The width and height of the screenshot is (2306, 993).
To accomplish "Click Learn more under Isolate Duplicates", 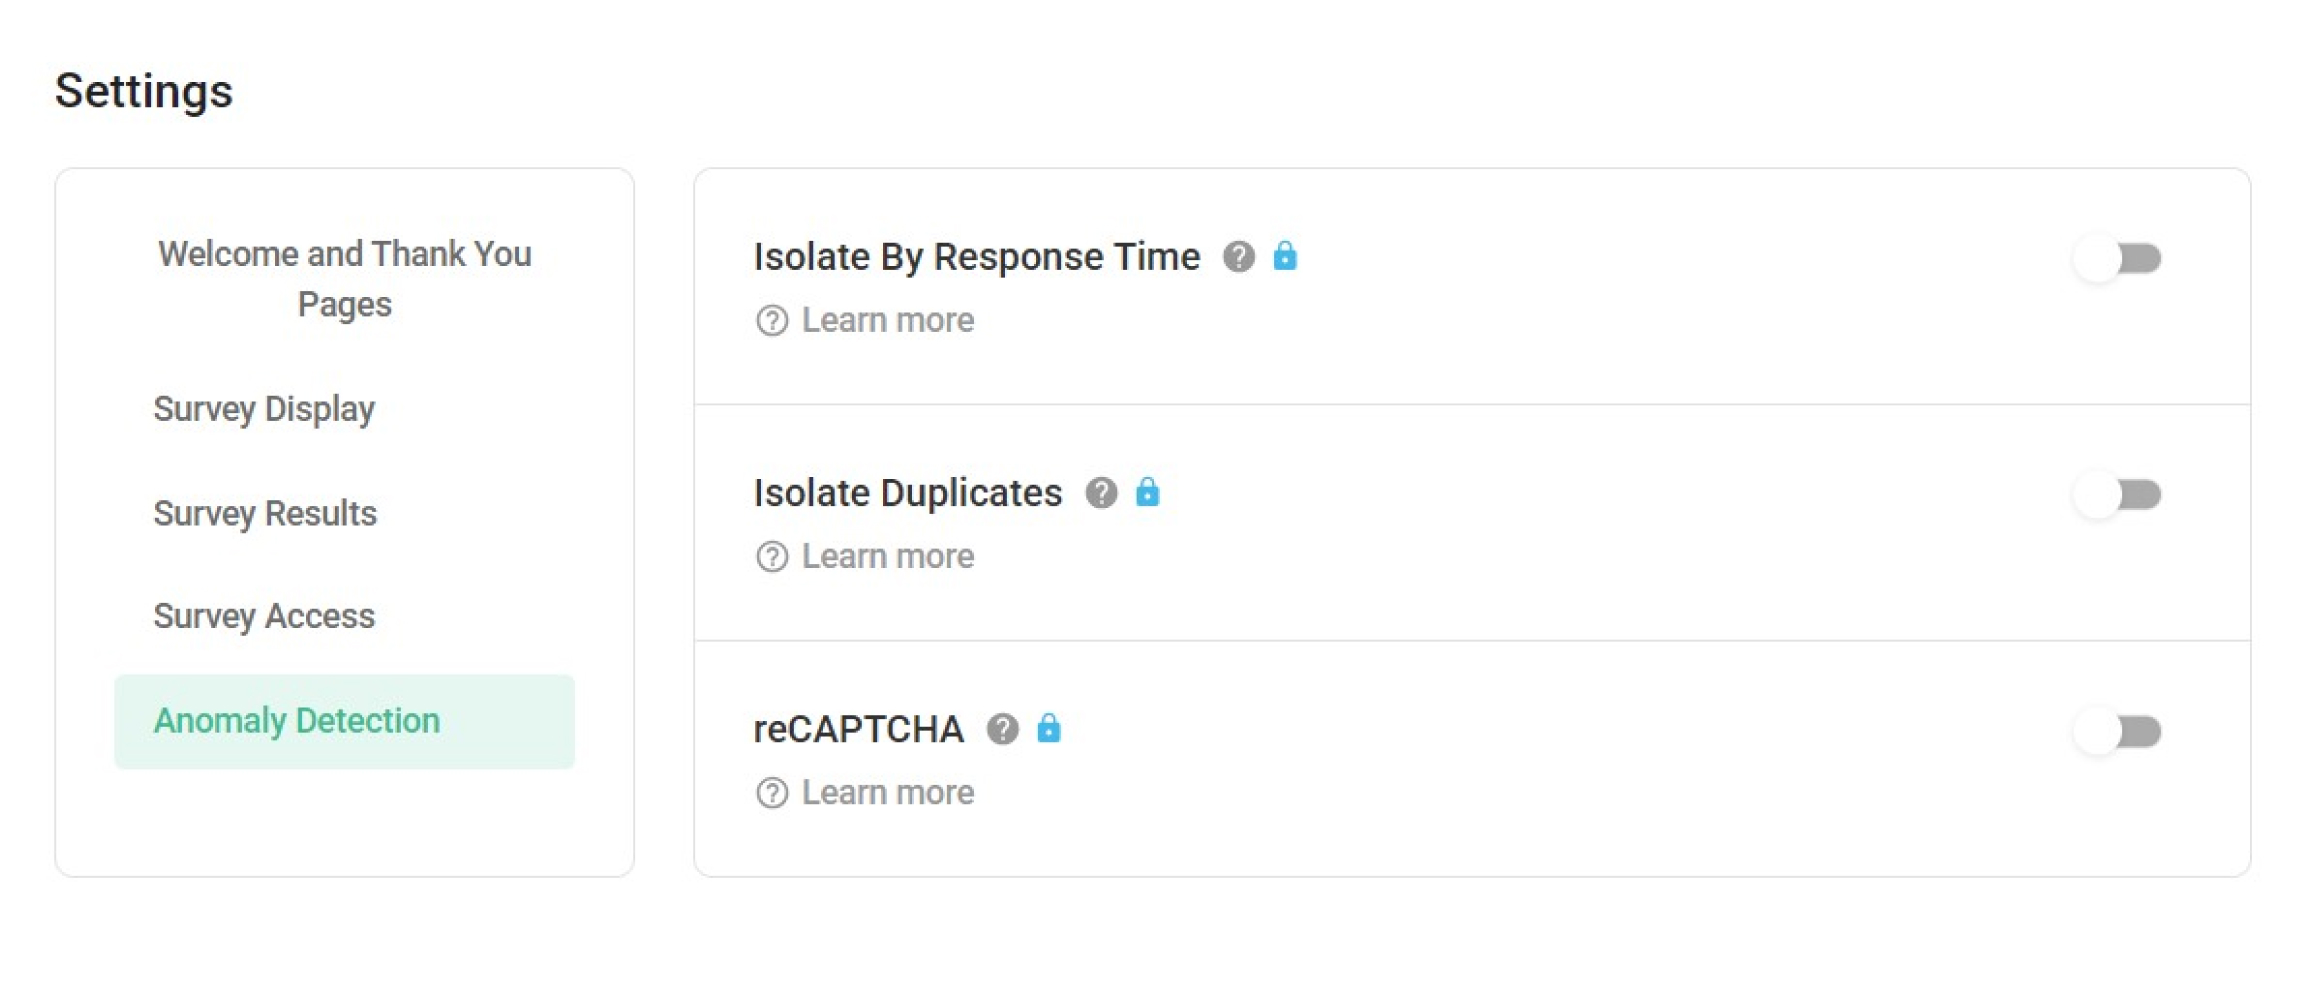I will point(887,556).
